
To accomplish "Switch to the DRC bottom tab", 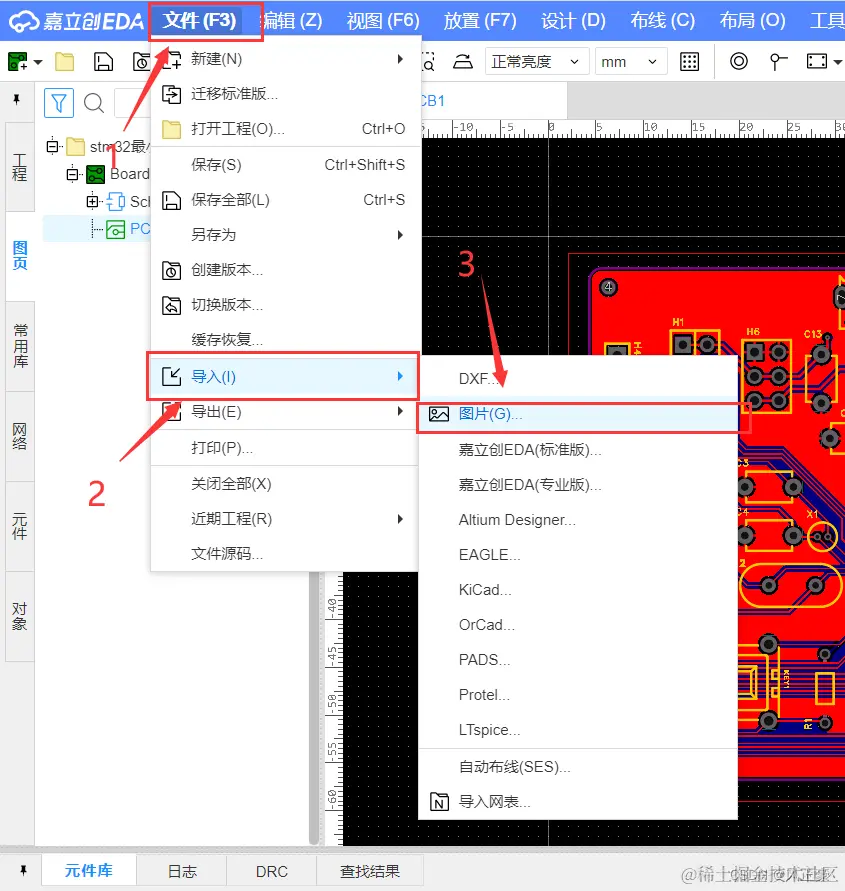I will coord(272,871).
